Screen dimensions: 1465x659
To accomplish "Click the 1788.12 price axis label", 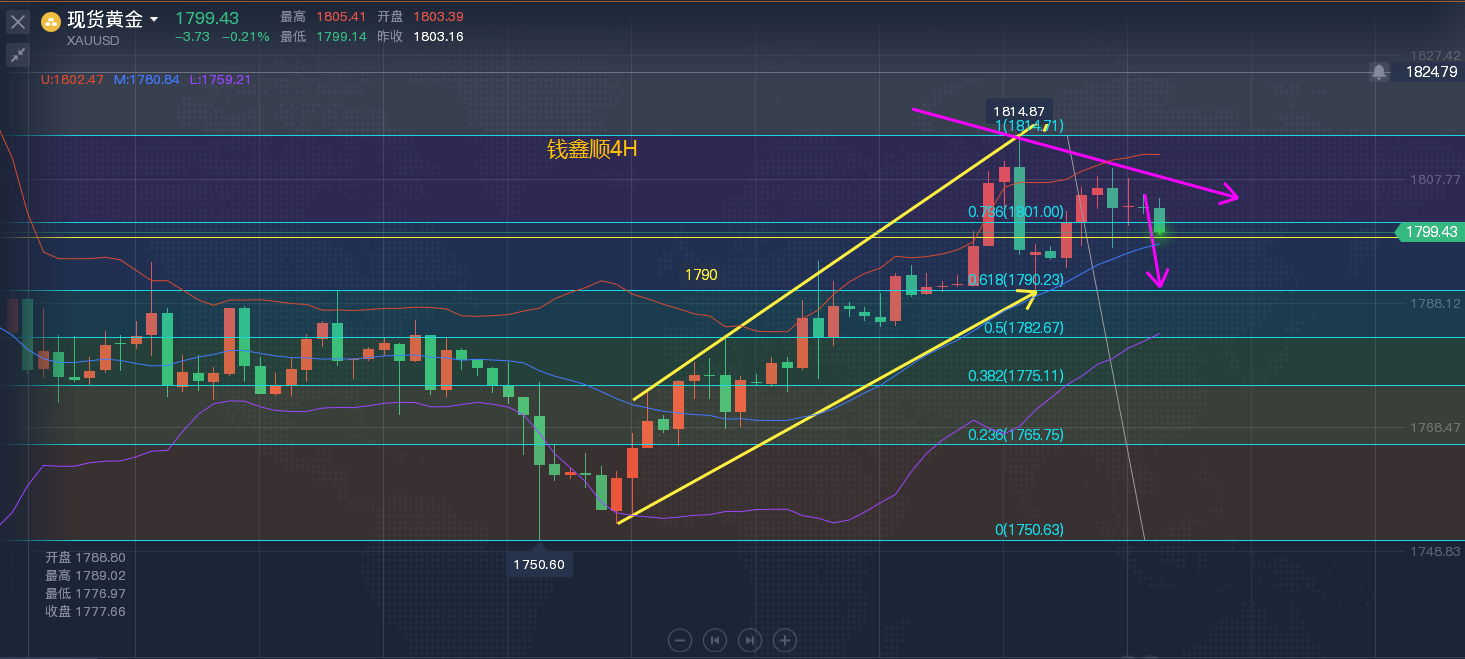I will tap(1434, 303).
